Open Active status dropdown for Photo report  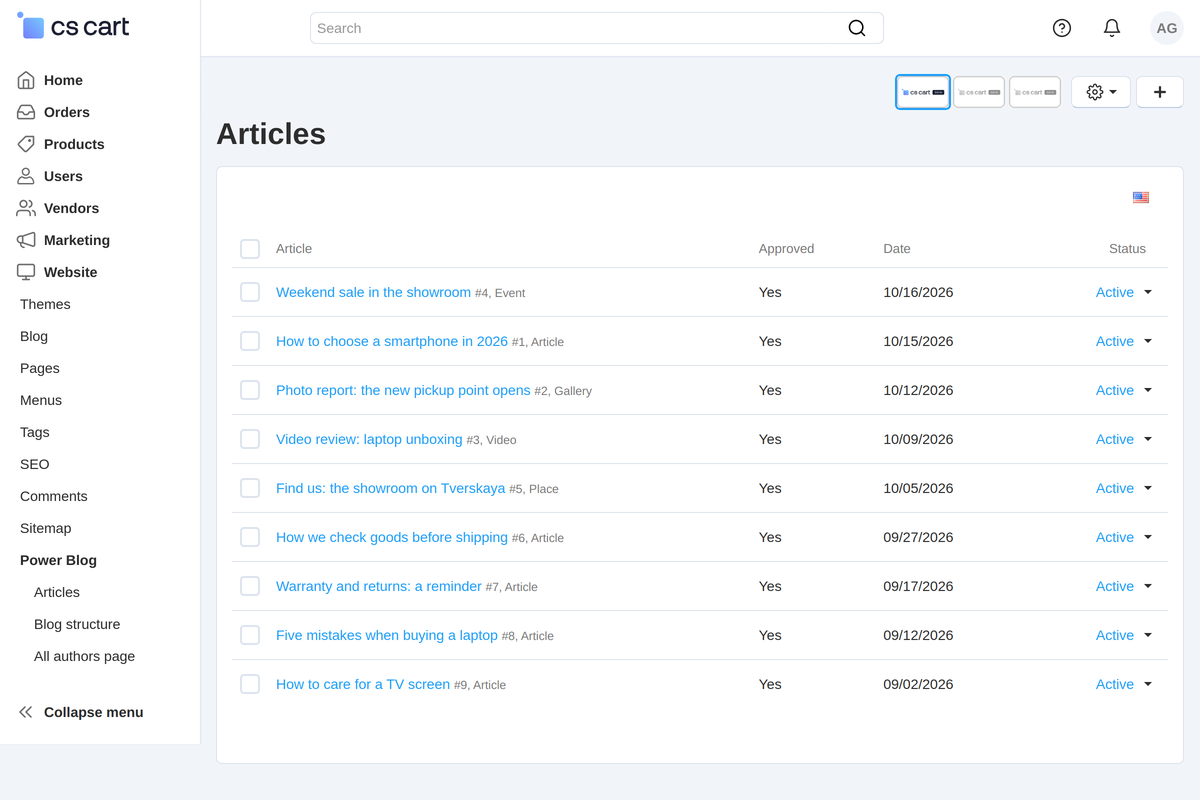(x=1124, y=390)
